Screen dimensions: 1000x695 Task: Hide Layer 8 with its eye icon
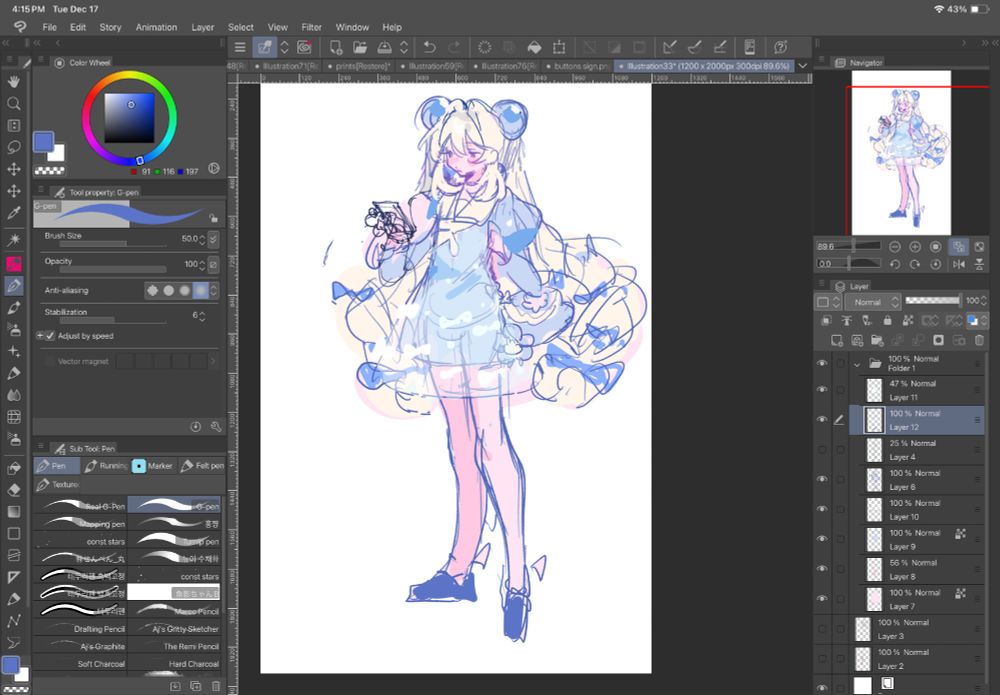[x=822, y=569]
